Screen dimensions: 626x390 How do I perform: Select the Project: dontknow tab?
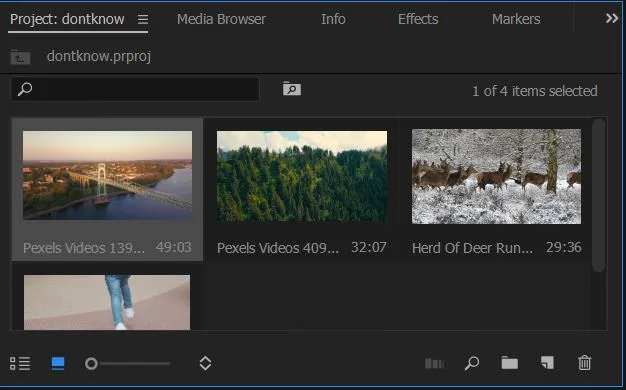pos(67,19)
